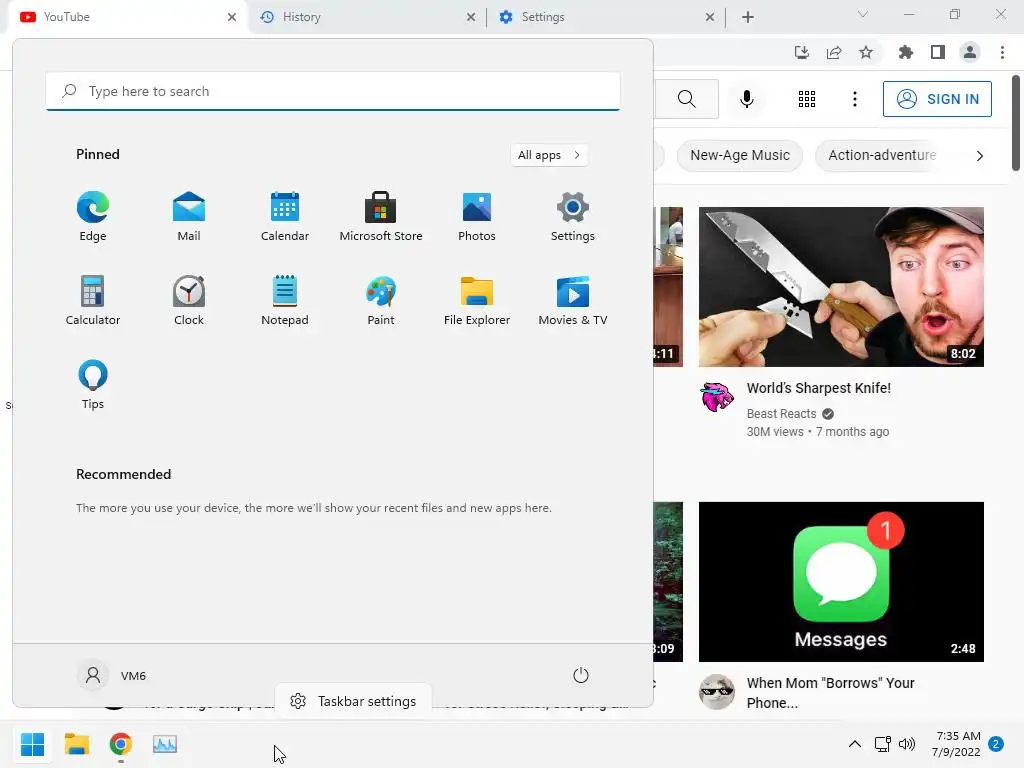Image resolution: width=1024 pixels, height=768 pixels.
Task: Open the resource monitor taskbar app
Action: tap(165, 744)
